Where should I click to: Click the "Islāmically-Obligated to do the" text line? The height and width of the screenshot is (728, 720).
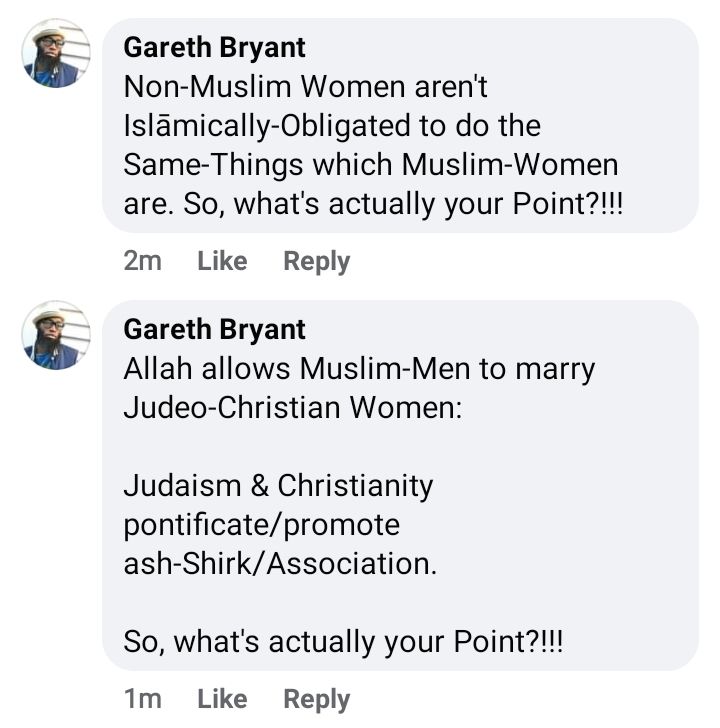331,126
